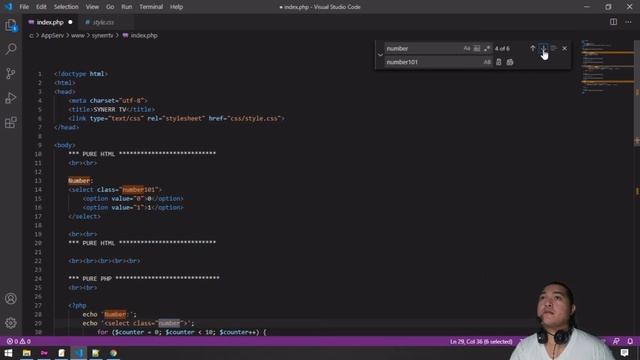Image resolution: width=640 pixels, height=360 pixels.
Task: Open the Explorer view in activity bar
Action: tap(11, 25)
